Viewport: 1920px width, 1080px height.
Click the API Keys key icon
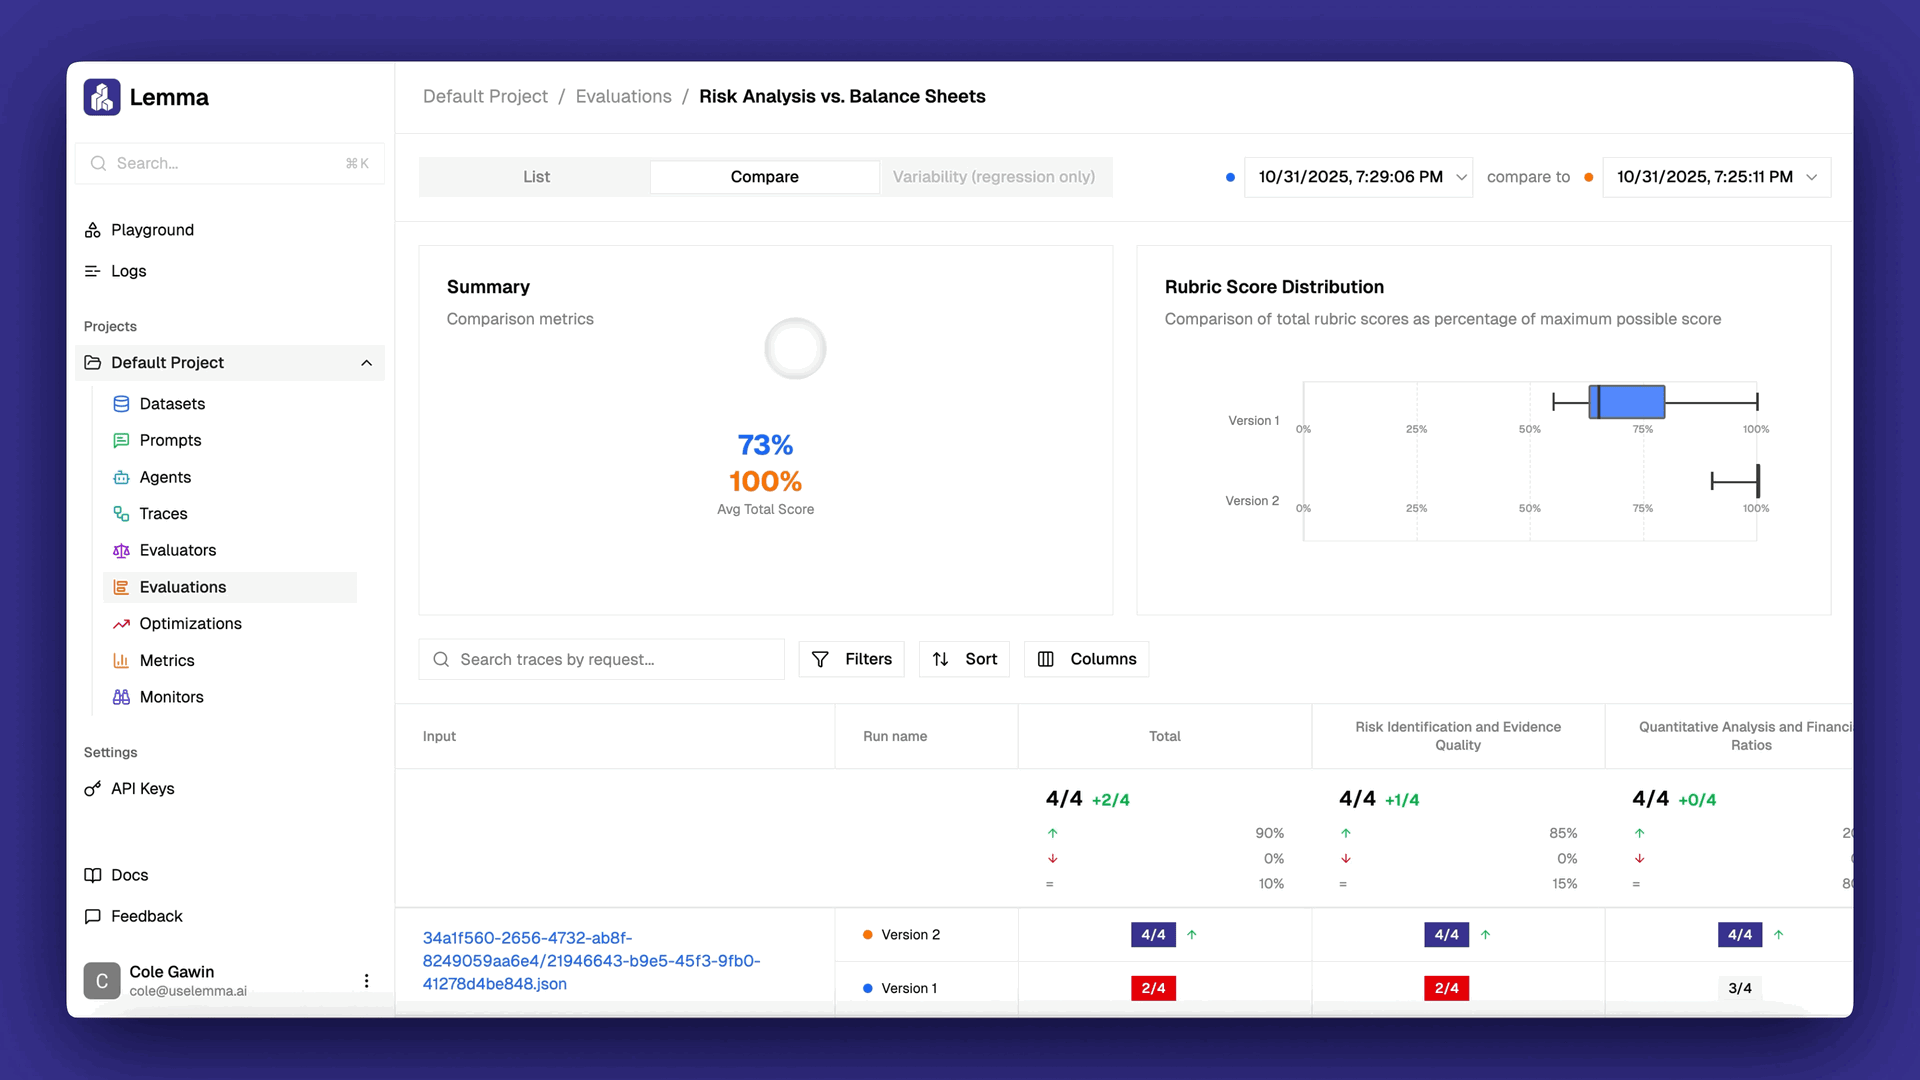[x=93, y=789]
